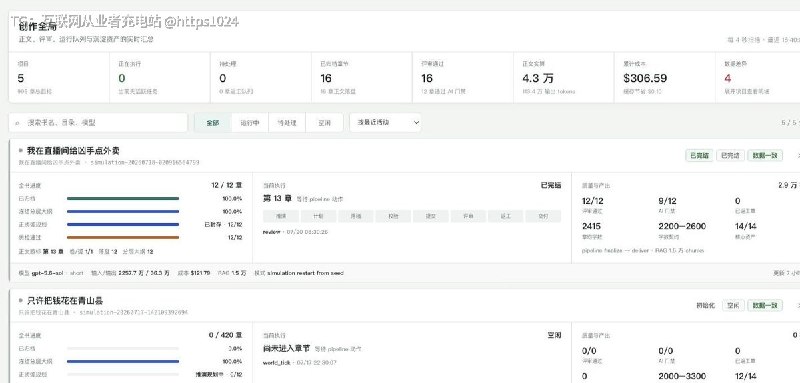800x383 pixels.
Task: Click the pipeline finalize deliver note
Action: click(643, 250)
